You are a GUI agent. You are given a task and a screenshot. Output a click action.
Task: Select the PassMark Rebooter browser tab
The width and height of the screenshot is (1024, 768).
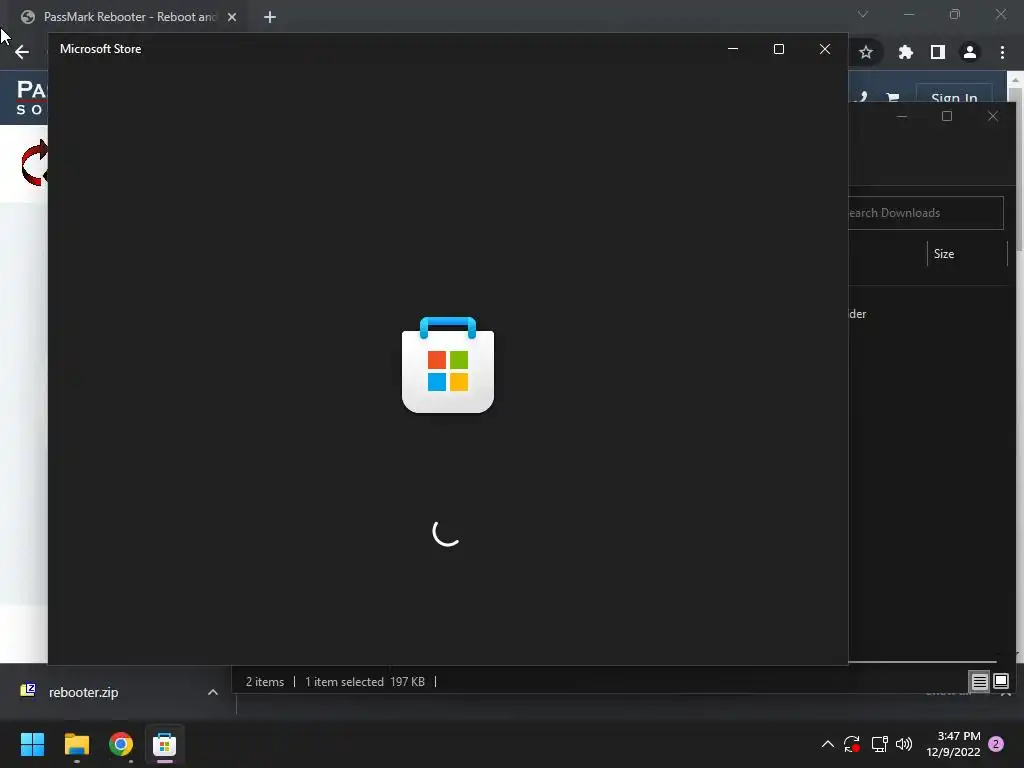(x=129, y=17)
